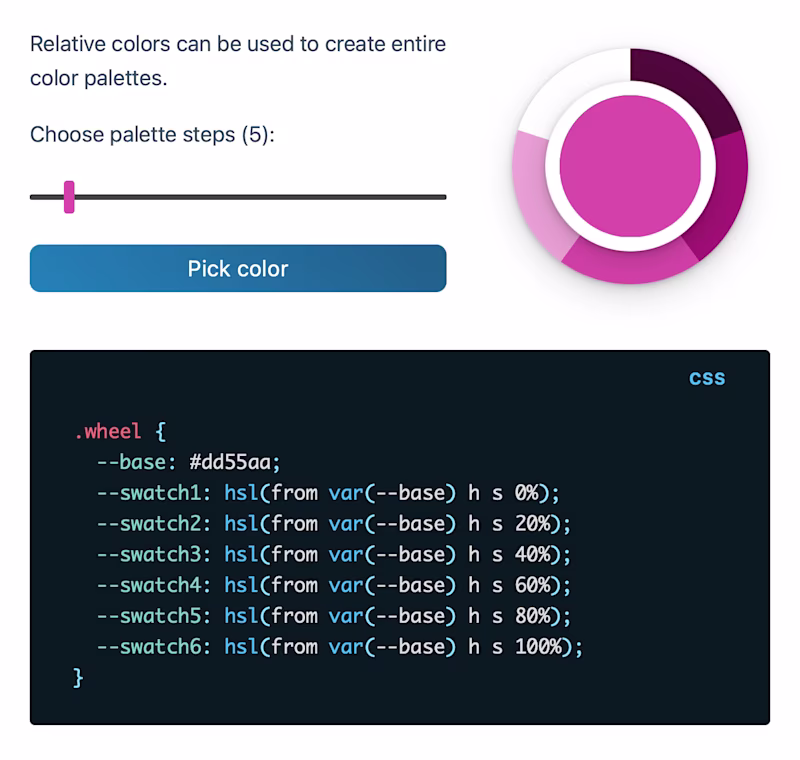Image resolution: width=800 pixels, height=760 pixels.
Task: Click the closing brace of the .wheel rule
Action: pyautogui.click(x=77, y=677)
